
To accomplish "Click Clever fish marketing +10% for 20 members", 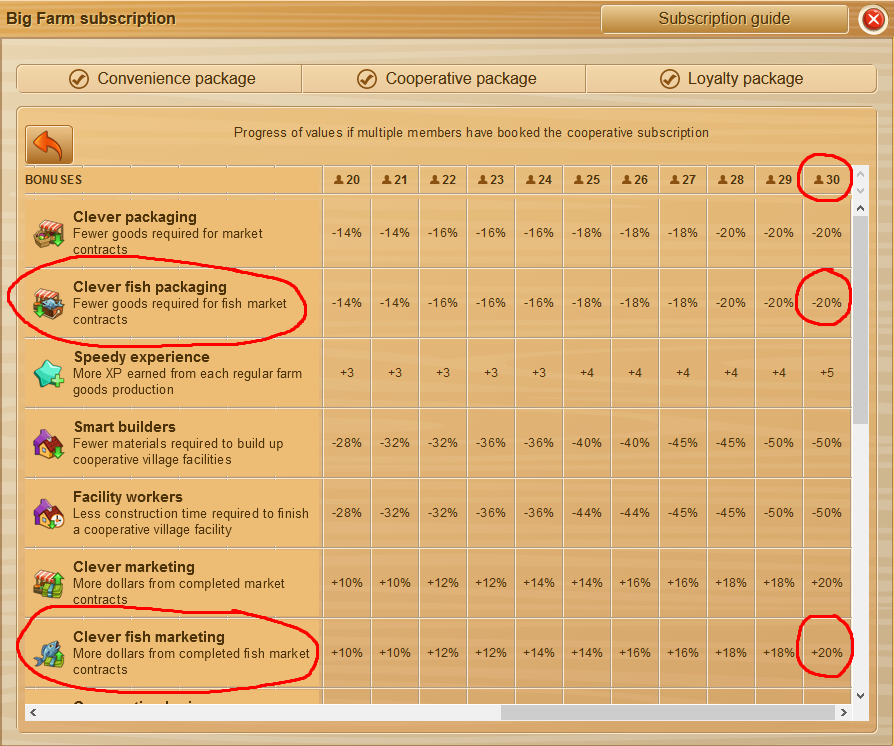I will pos(347,652).
